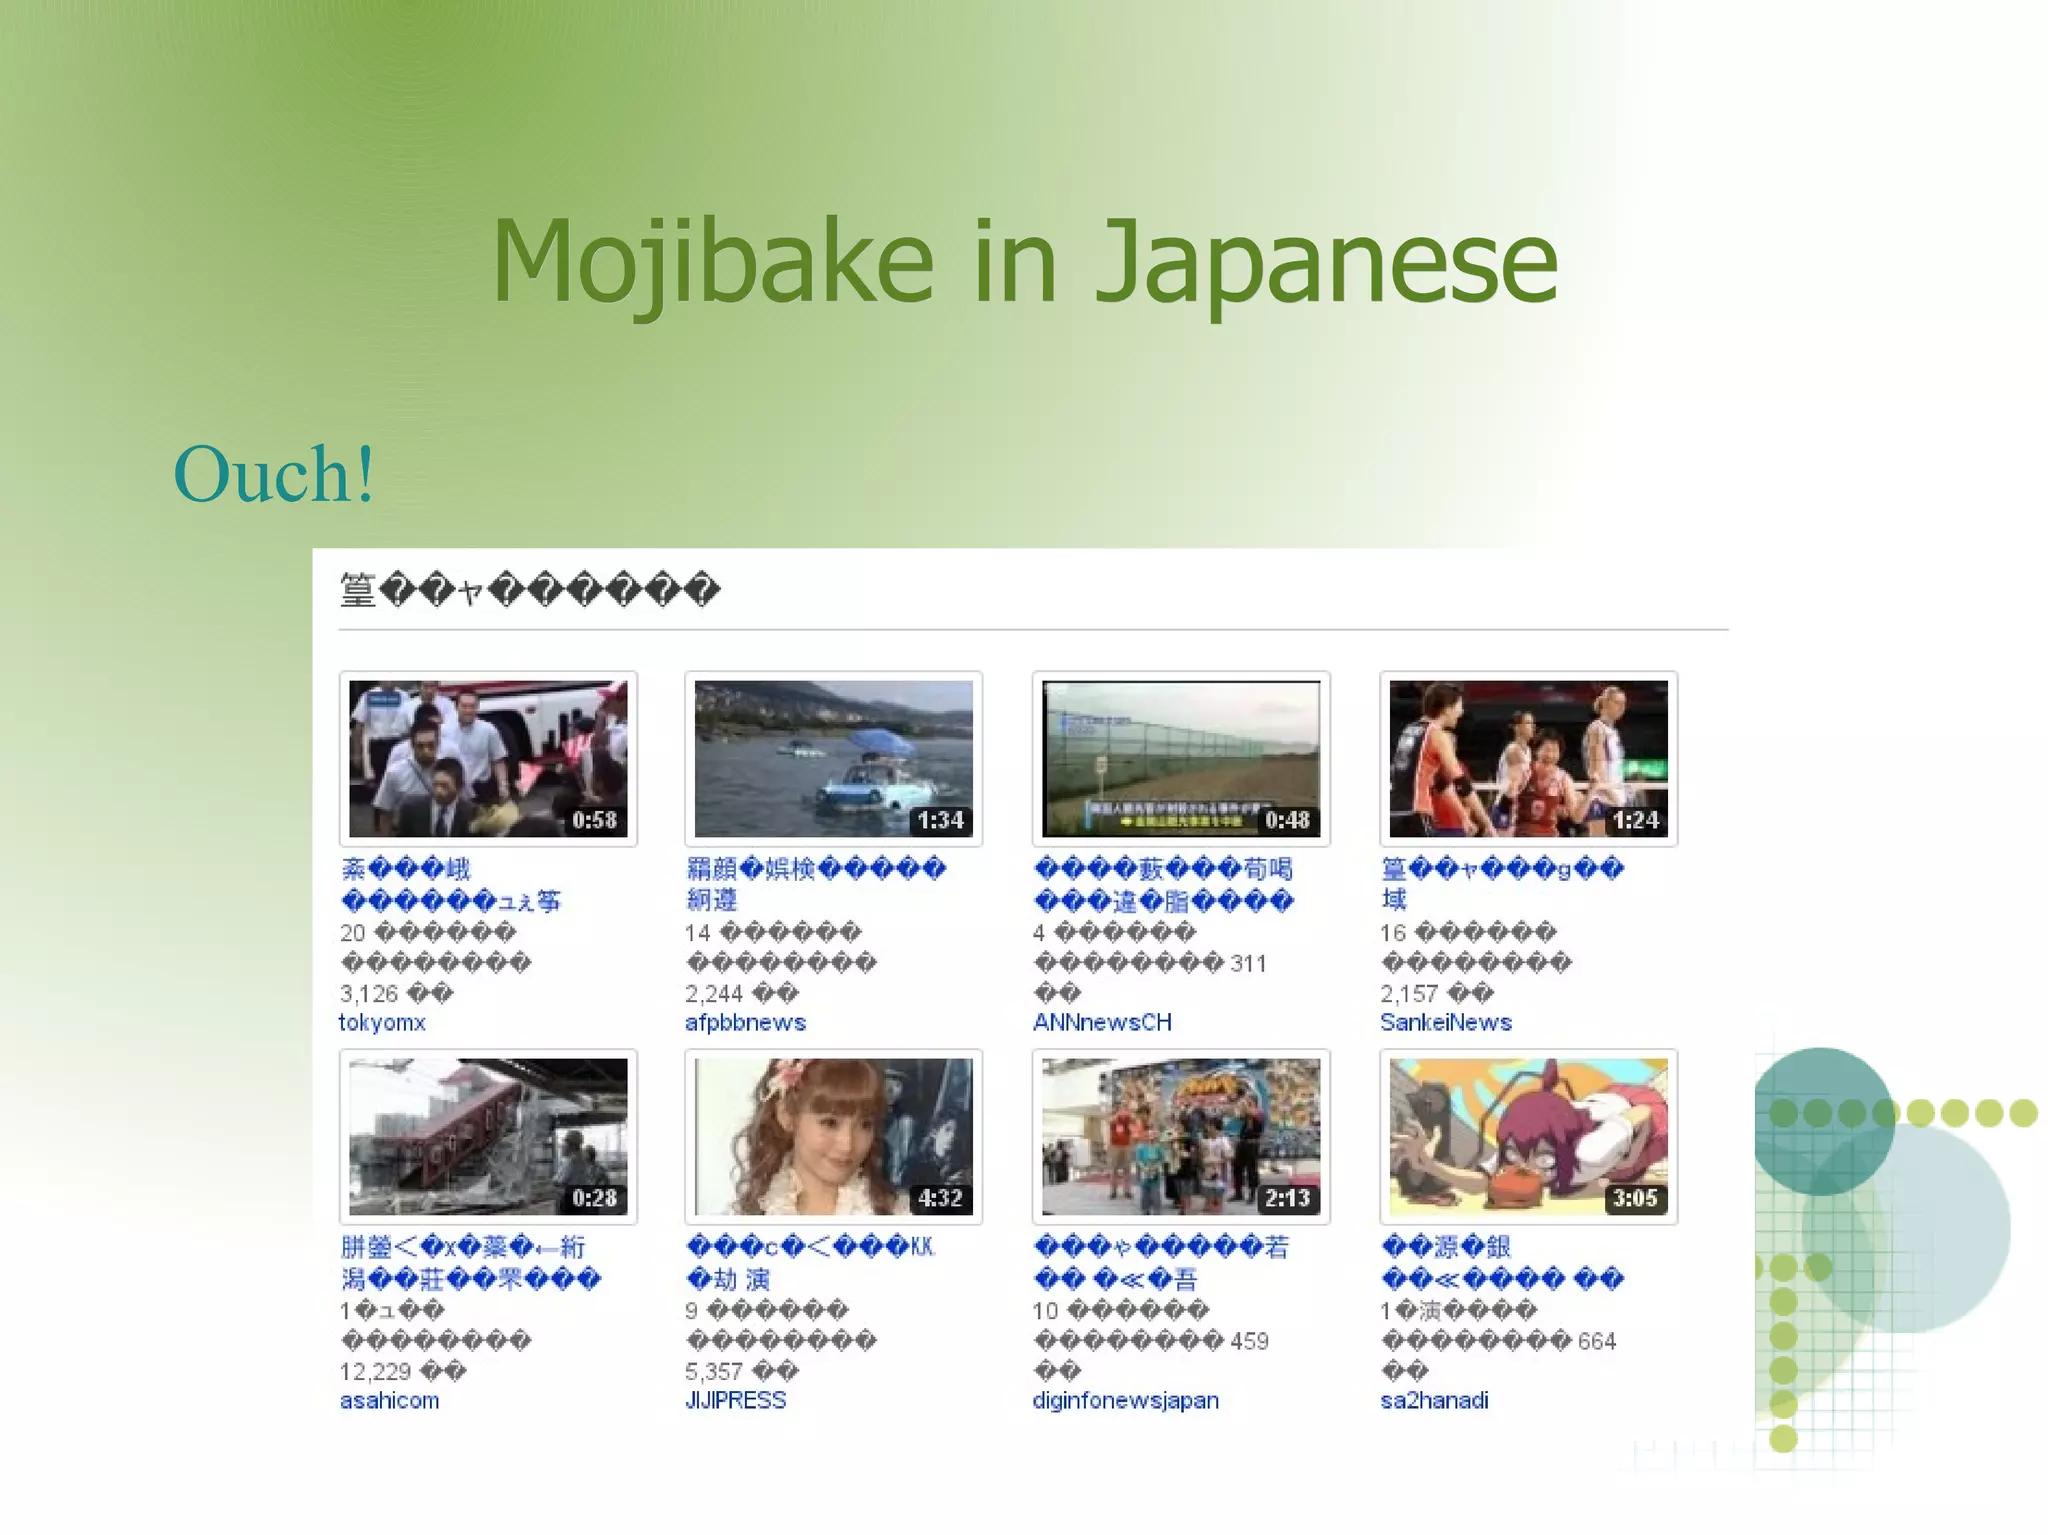The width and height of the screenshot is (2048, 1535).
Task: Open the fence field video lasting 0:48
Action: point(1180,758)
